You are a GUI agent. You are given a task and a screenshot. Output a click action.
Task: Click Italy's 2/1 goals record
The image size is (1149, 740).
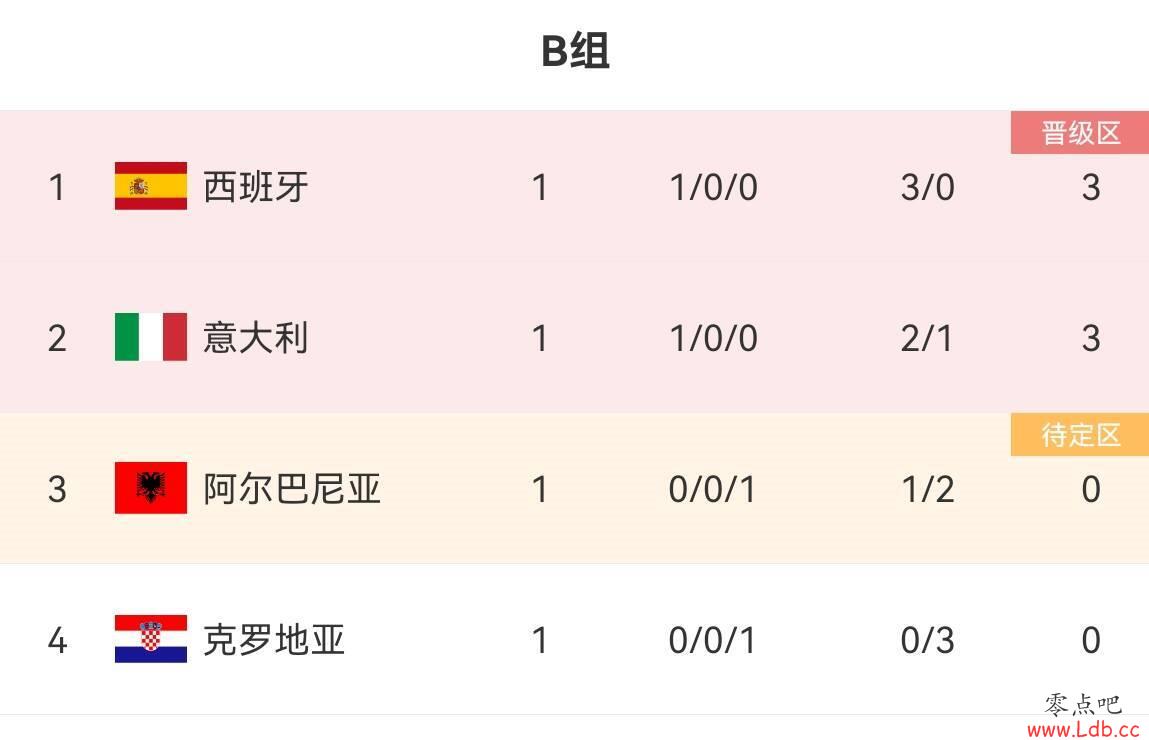[927, 338]
